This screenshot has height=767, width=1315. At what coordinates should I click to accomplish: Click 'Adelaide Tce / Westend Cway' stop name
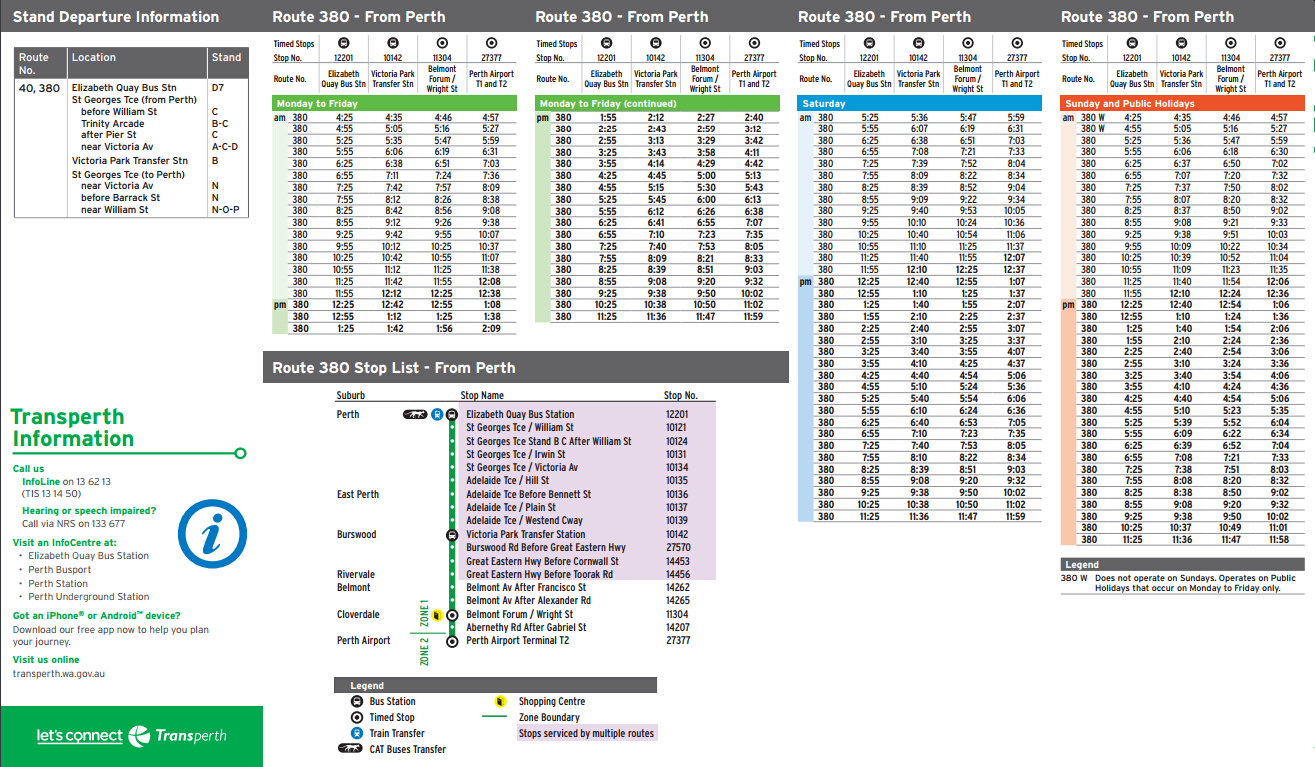(x=524, y=521)
